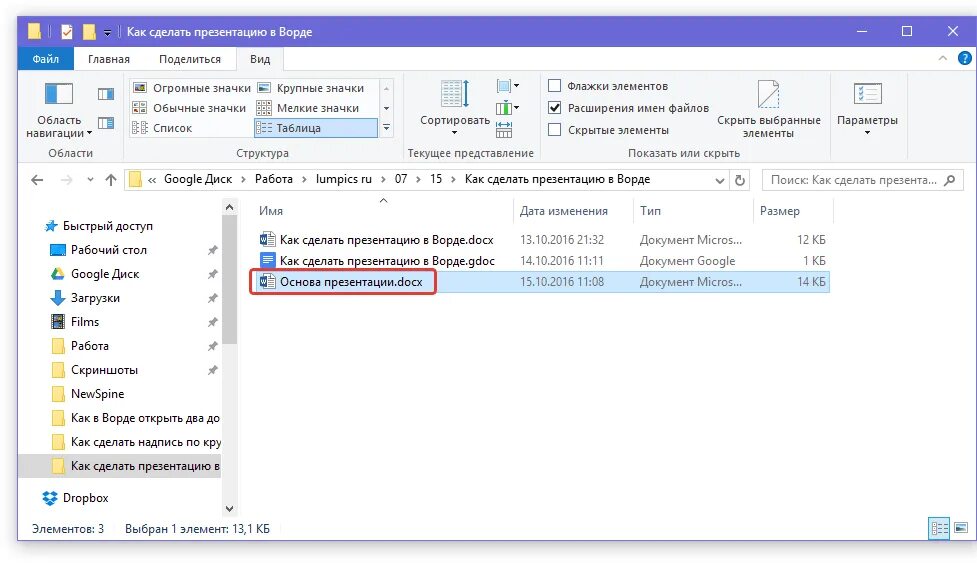977x563 pixels.
Task: Click the Help question mark icon
Action: (965, 59)
